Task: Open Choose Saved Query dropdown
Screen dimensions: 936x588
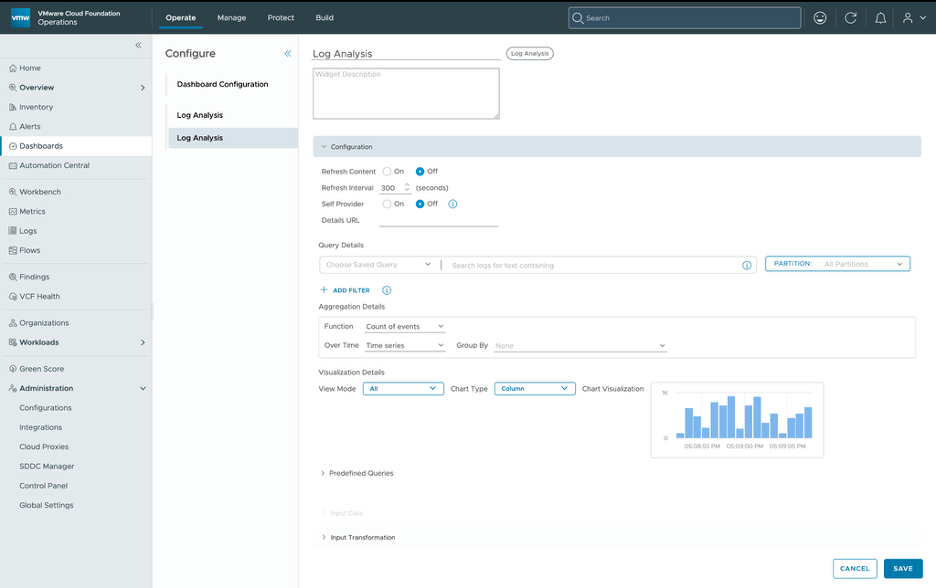Action: [378, 264]
